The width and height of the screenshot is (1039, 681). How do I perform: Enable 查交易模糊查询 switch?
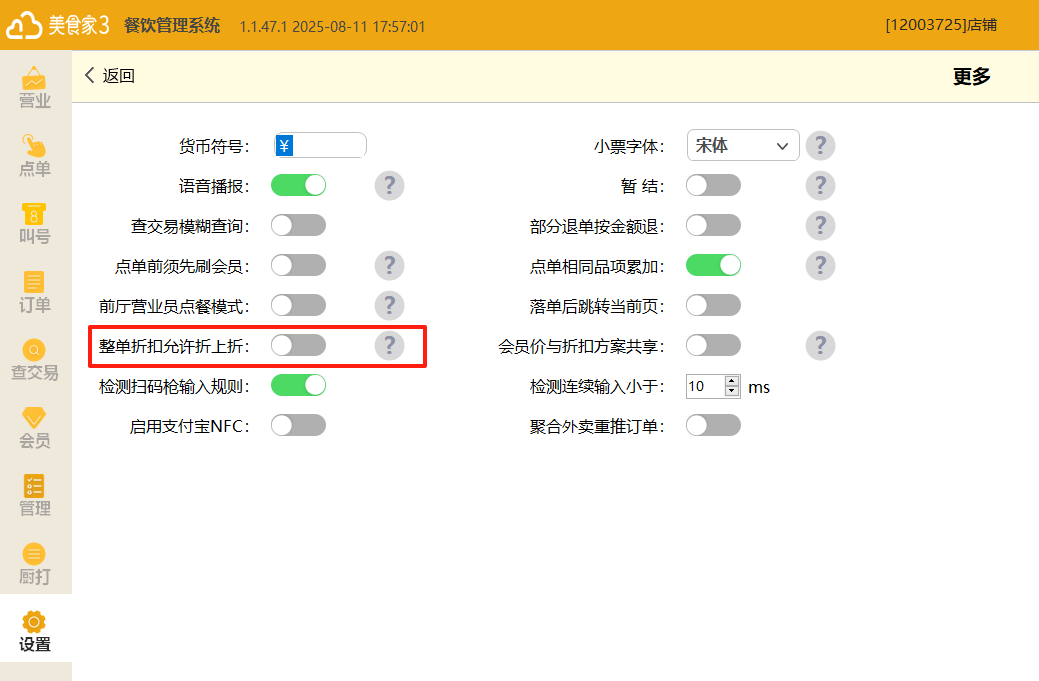298,225
